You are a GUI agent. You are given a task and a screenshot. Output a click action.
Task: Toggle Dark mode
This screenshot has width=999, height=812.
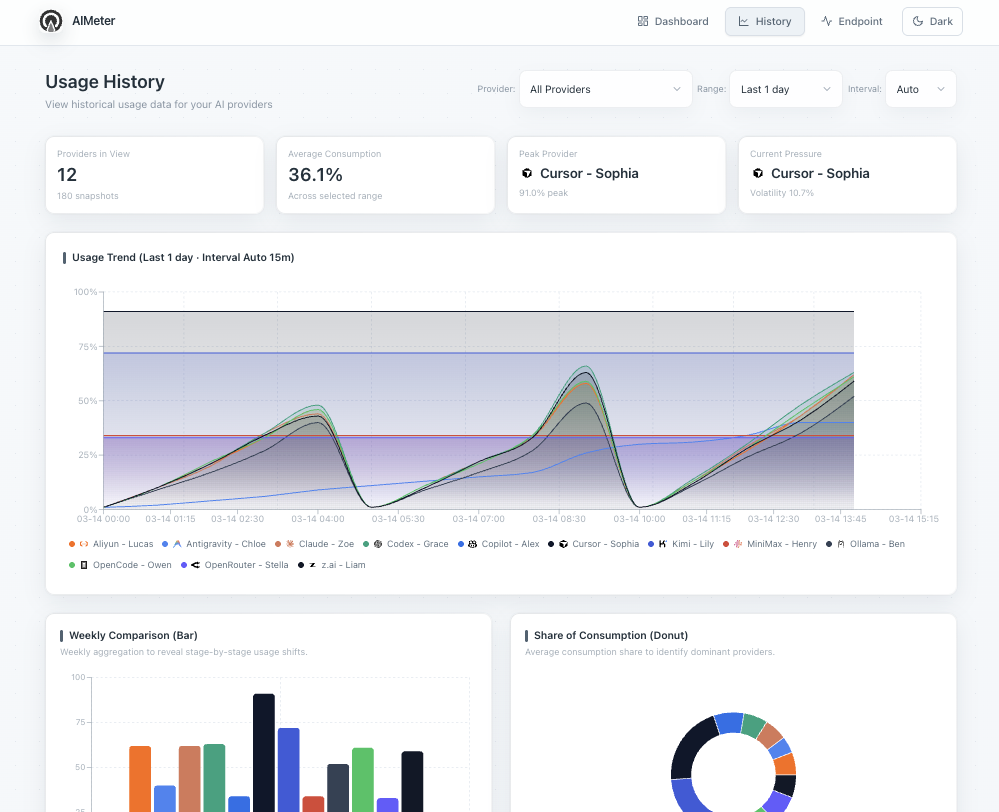click(931, 21)
